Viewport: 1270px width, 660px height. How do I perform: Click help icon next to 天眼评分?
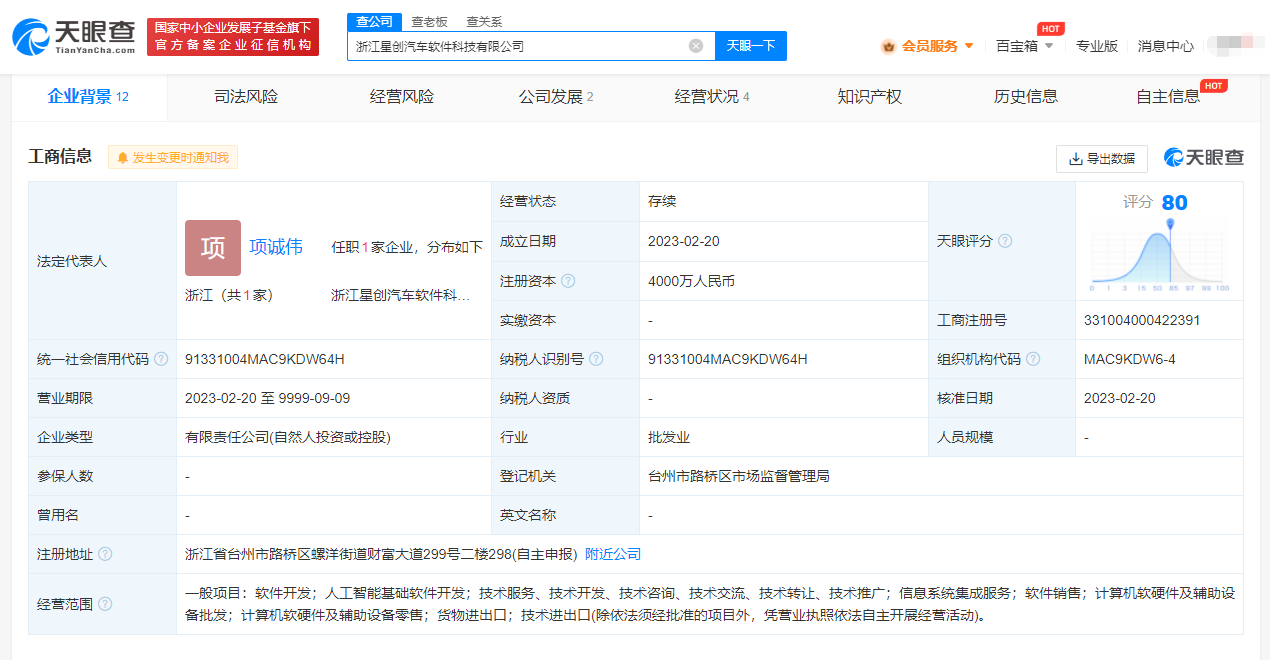click(1005, 241)
